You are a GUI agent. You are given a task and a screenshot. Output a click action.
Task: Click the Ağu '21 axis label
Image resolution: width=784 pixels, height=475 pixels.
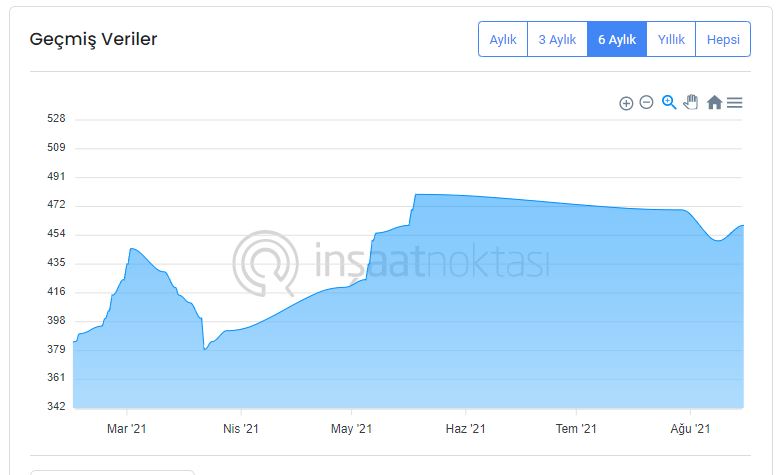pos(690,428)
